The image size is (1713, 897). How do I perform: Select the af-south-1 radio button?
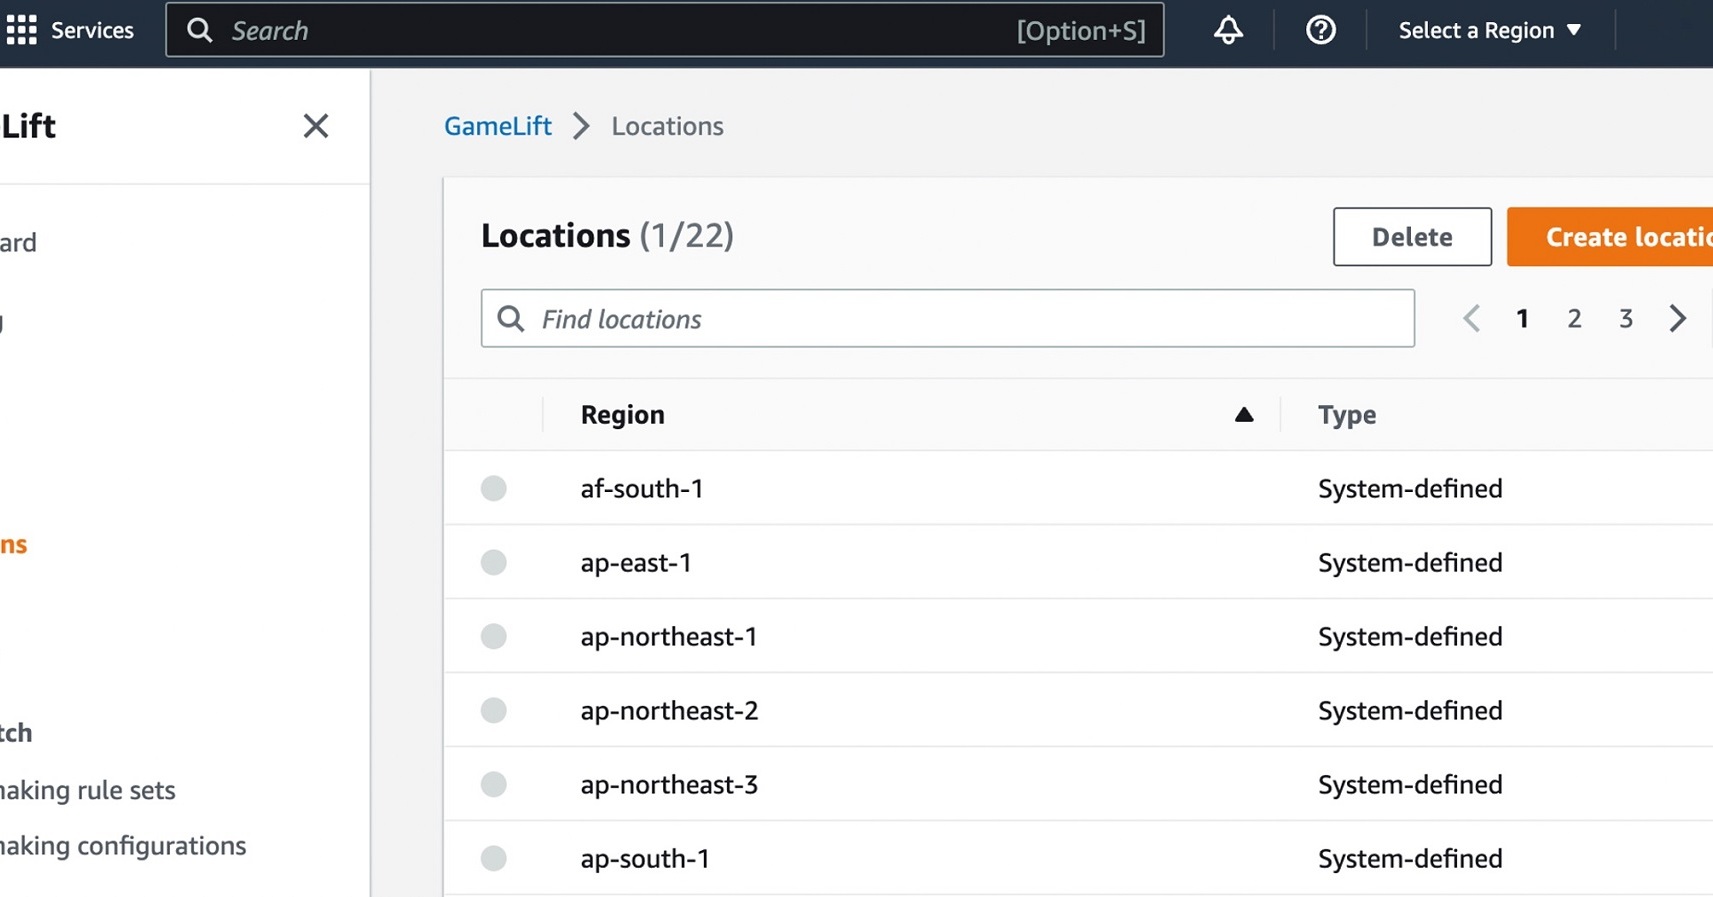pyautogui.click(x=494, y=488)
